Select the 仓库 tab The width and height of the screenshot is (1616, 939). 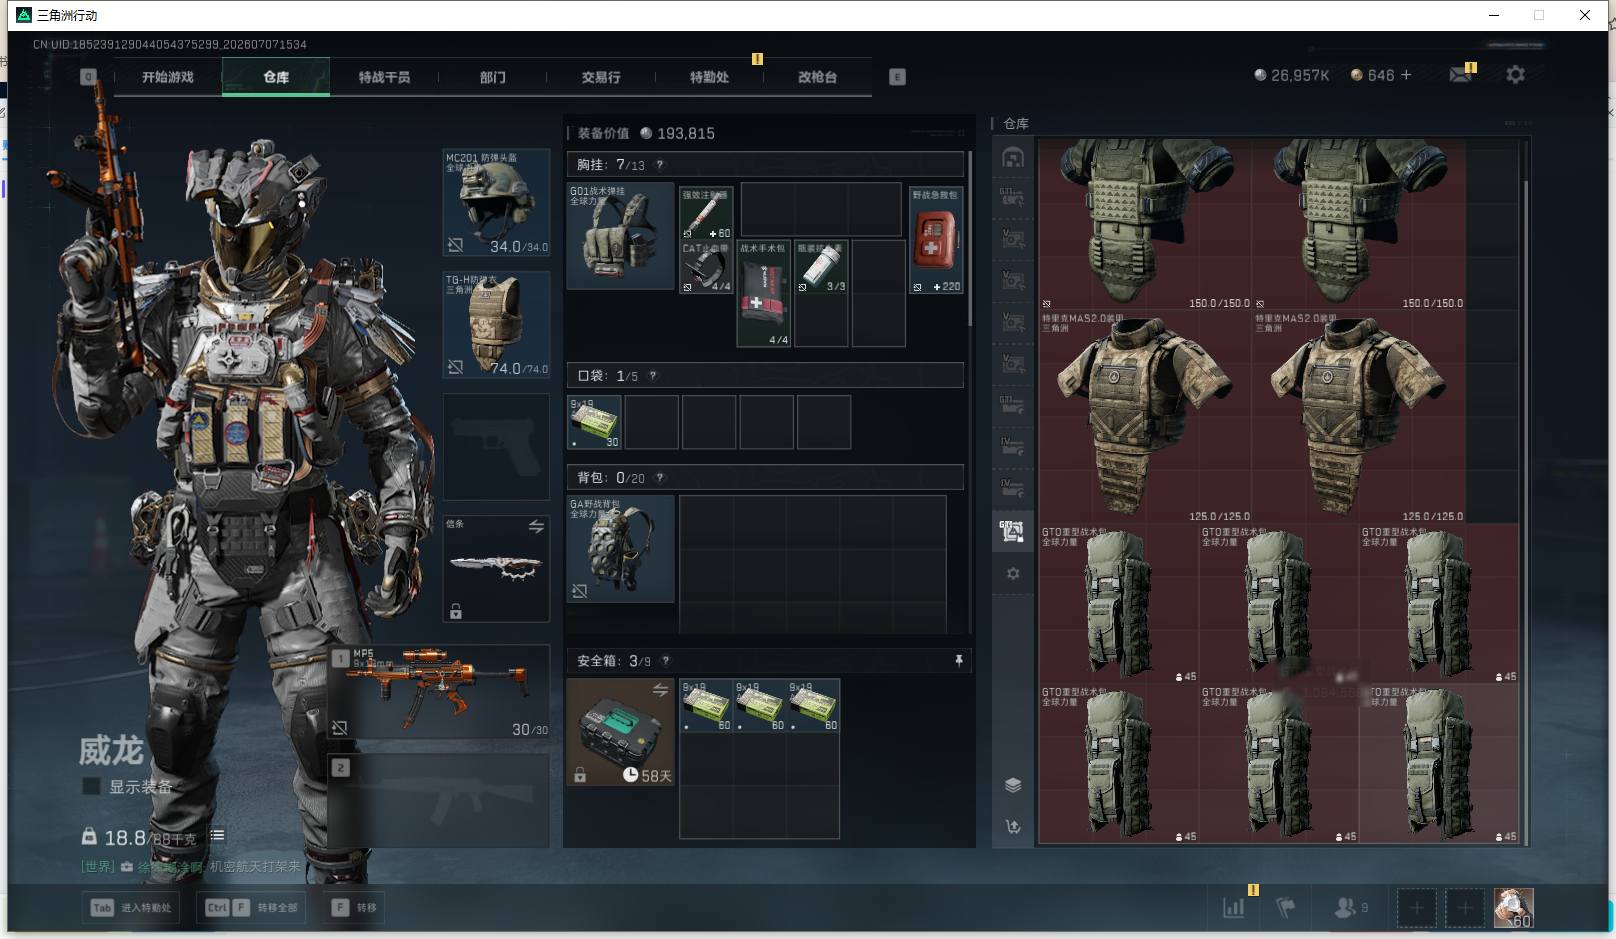(276, 77)
